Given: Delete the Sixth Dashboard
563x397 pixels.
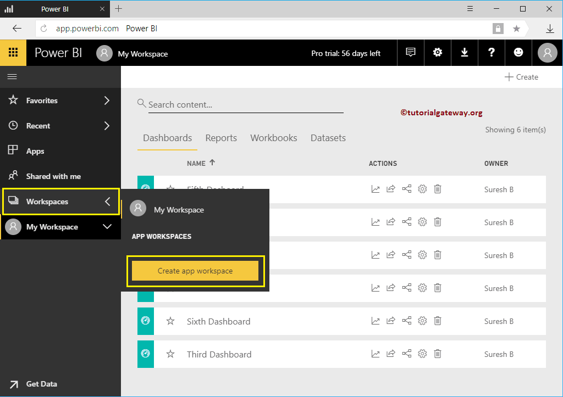Looking at the screenshot, I should point(437,321).
